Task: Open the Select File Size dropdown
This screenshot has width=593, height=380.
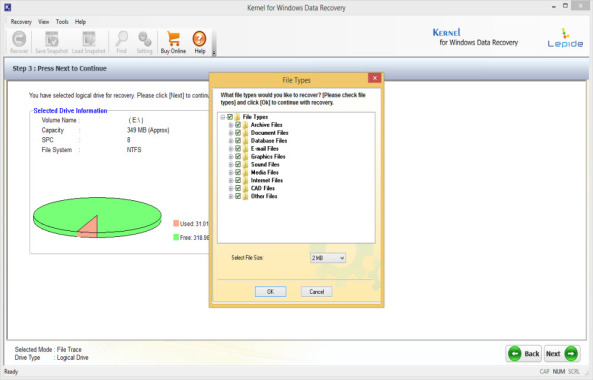Action: [x=328, y=258]
